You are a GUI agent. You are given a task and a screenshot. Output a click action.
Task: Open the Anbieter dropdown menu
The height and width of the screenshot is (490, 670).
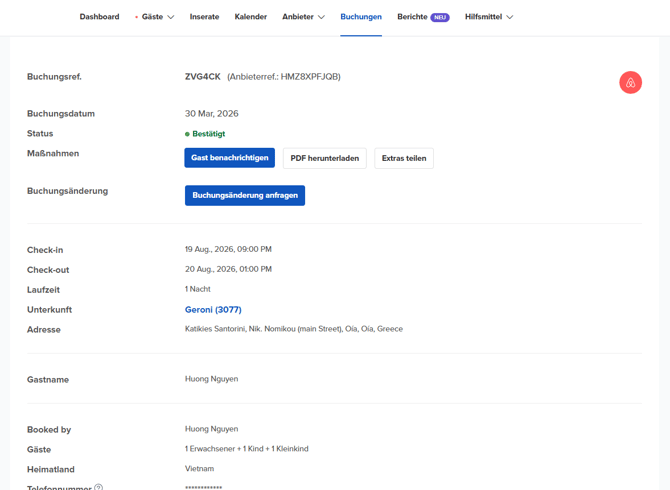[x=303, y=17]
